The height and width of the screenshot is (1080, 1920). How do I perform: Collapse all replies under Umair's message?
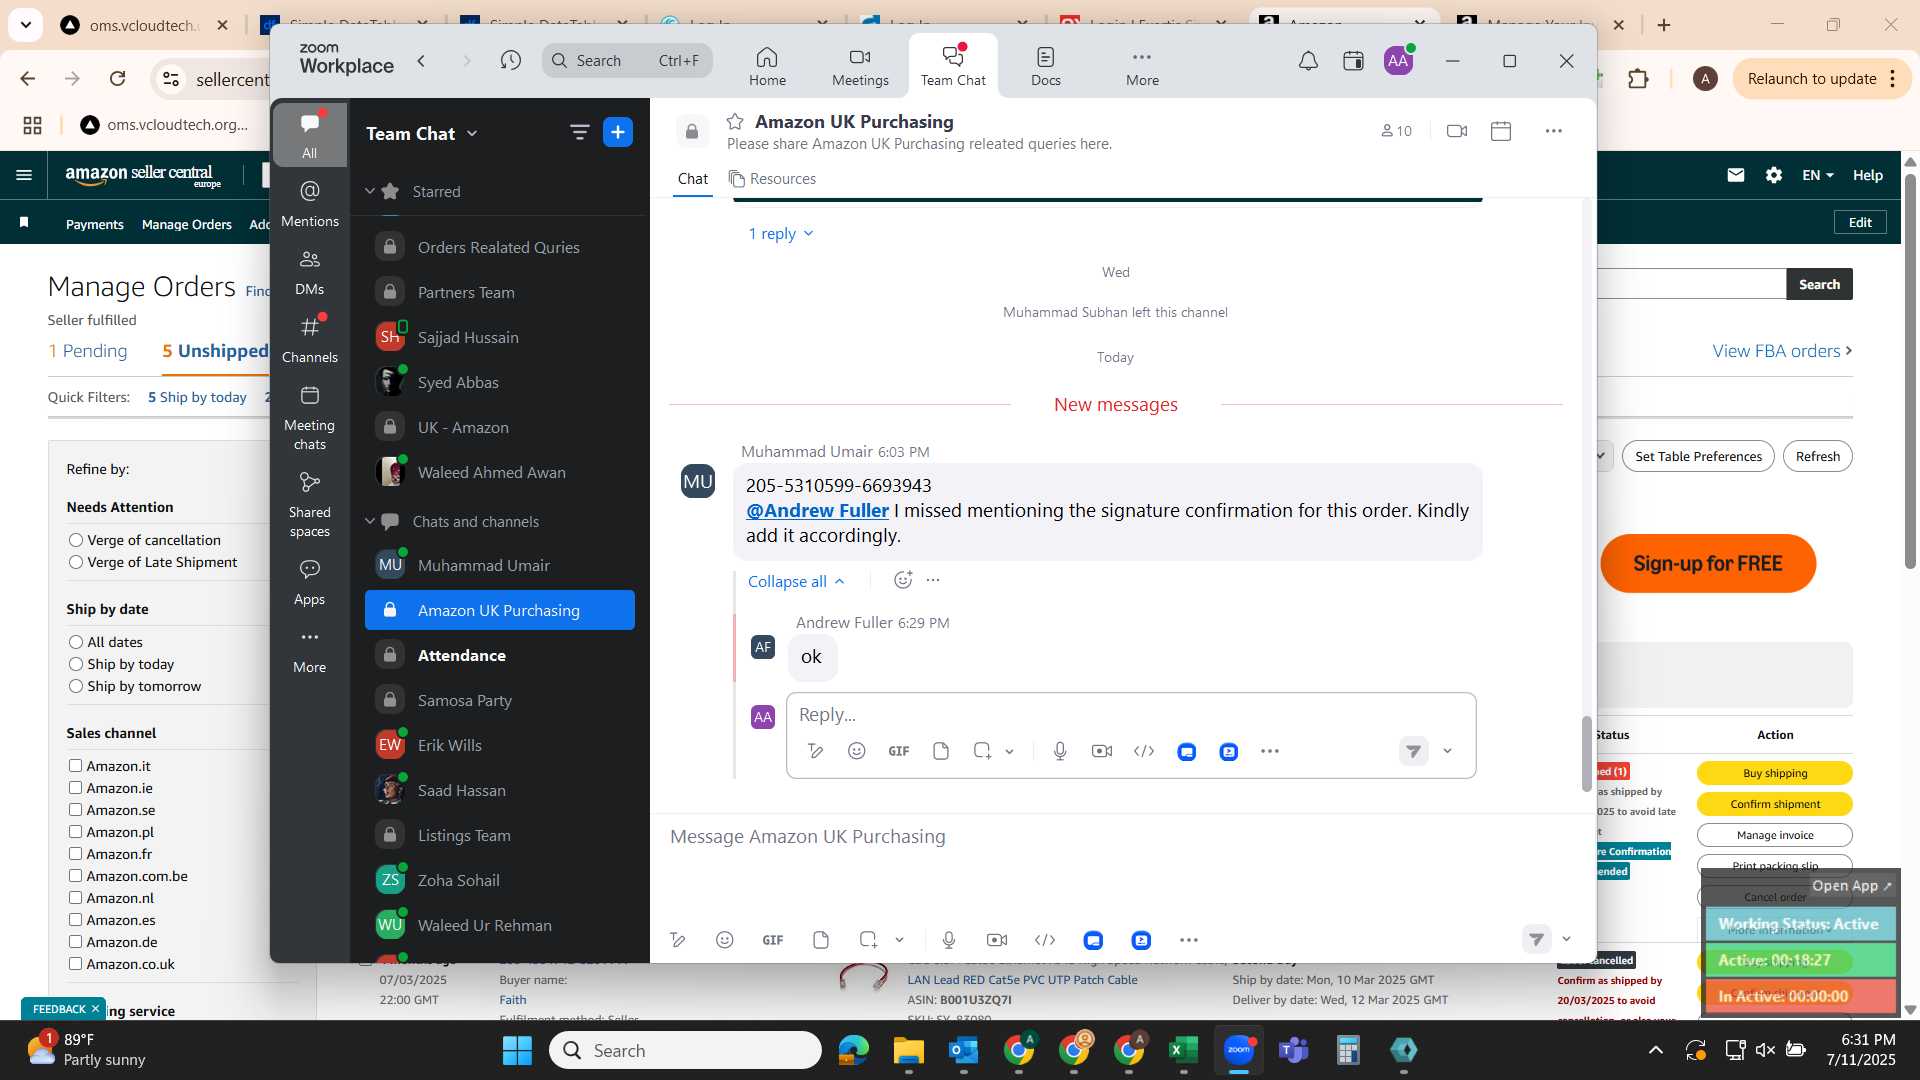796,581
